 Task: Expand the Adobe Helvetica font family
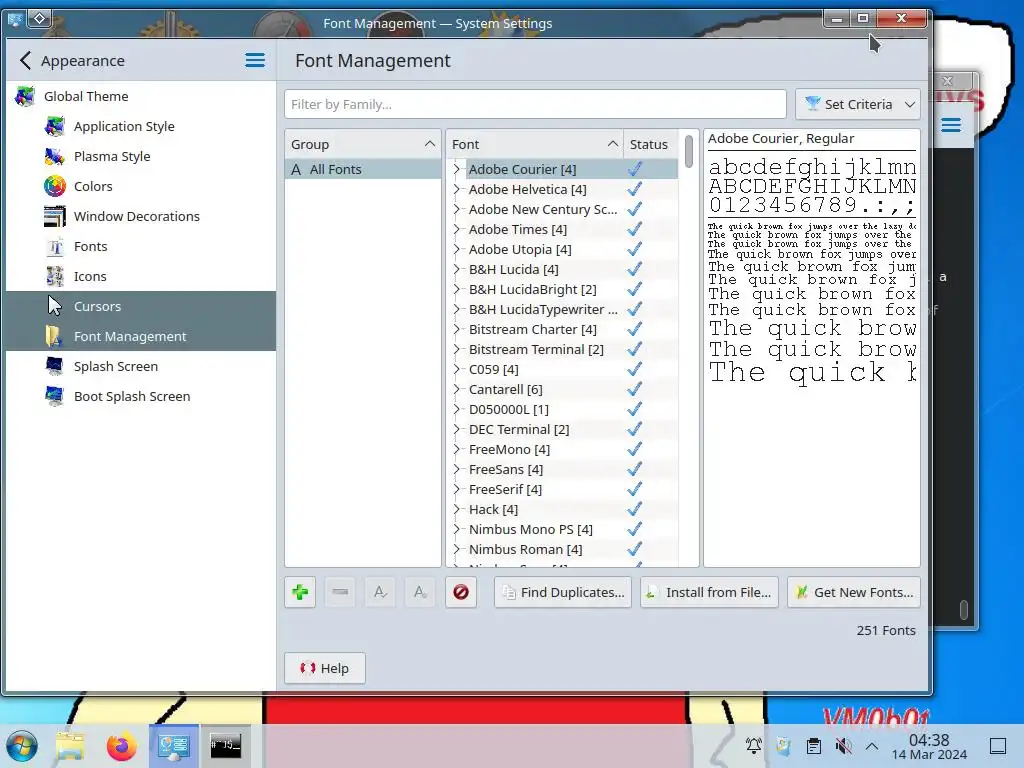(x=457, y=189)
